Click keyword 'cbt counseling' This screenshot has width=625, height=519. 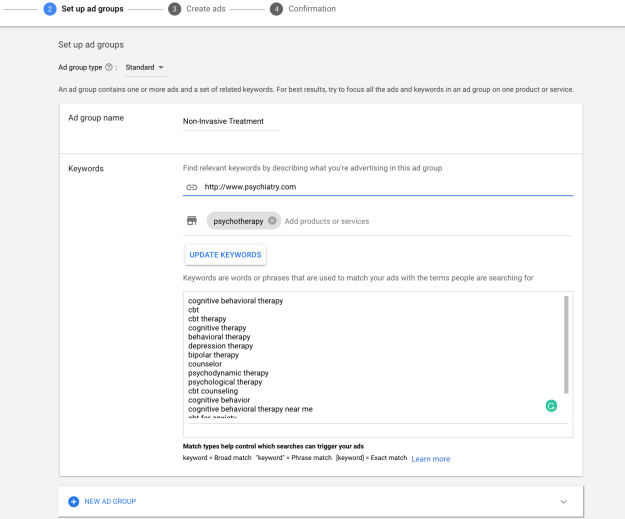click(x=213, y=391)
